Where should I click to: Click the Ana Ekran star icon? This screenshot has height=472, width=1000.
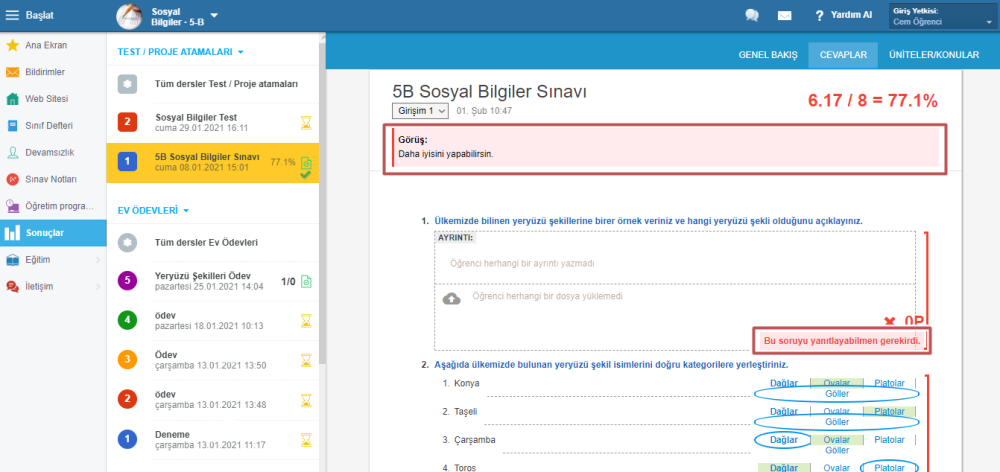coord(12,45)
